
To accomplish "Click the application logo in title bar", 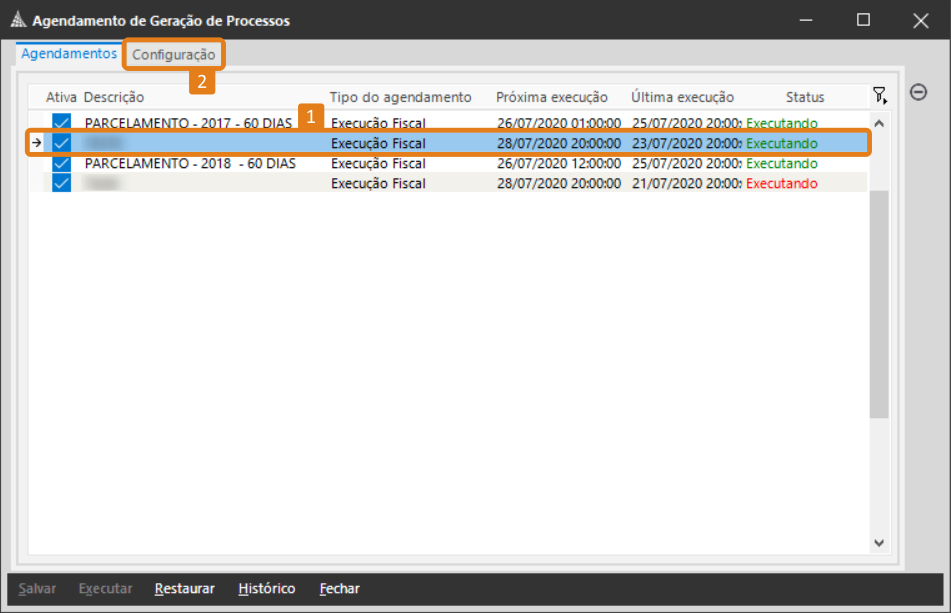I will [x=17, y=20].
